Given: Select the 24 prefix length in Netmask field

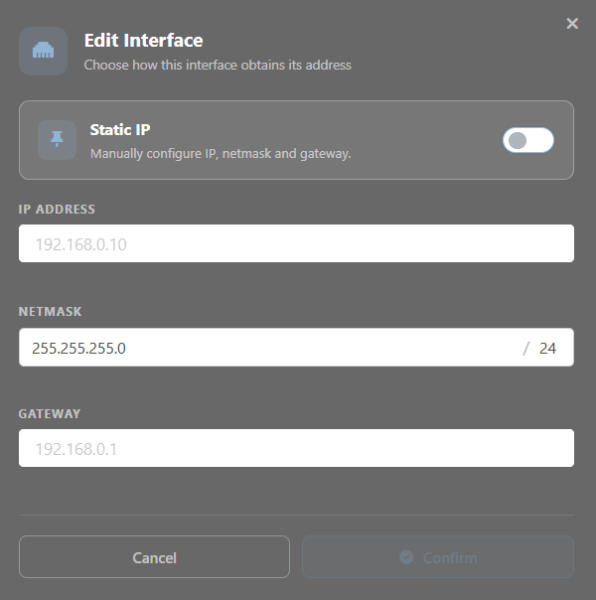Looking at the screenshot, I should click(547, 348).
